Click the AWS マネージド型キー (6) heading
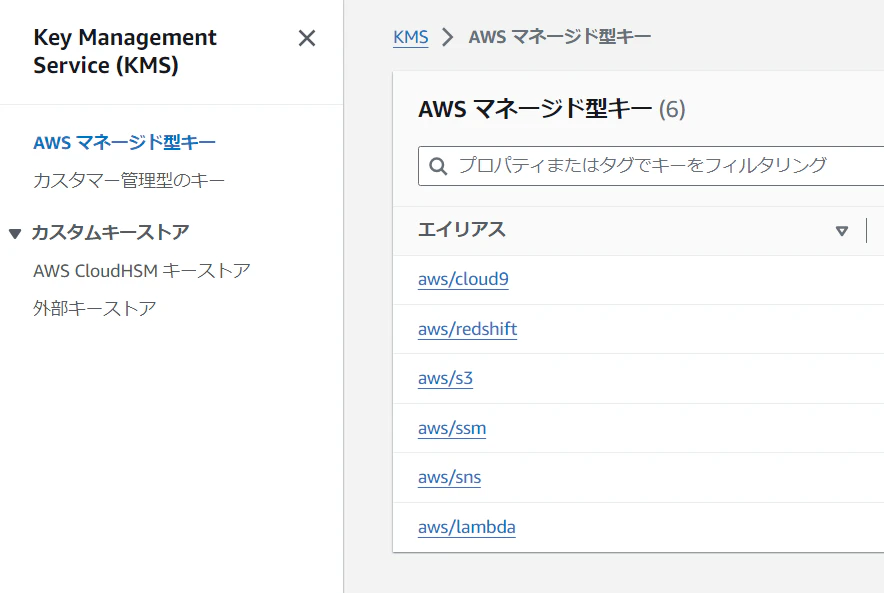The width and height of the screenshot is (884, 593). (x=551, y=109)
